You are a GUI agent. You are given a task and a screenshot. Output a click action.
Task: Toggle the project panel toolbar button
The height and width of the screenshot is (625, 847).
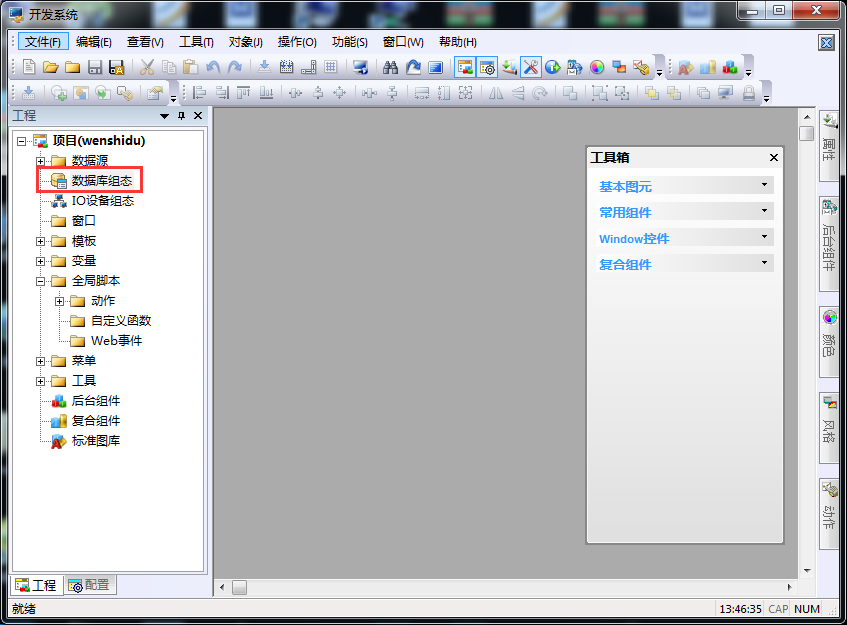pos(465,67)
